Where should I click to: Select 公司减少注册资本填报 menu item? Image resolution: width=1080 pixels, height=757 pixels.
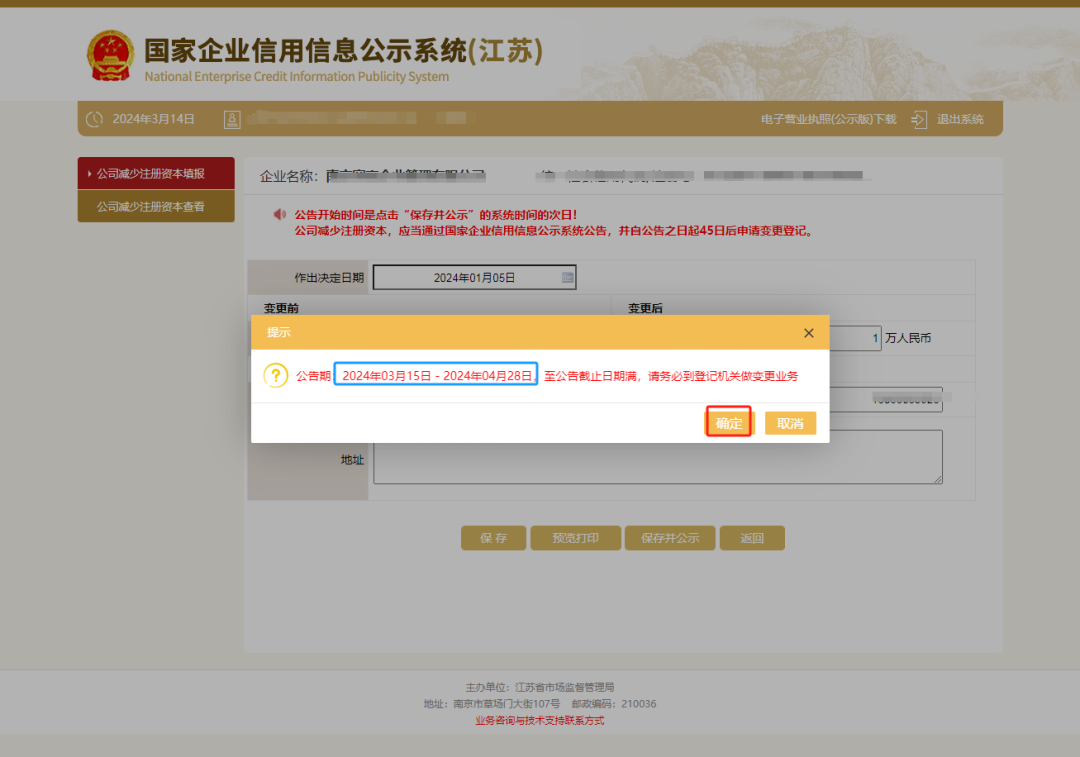pos(156,174)
